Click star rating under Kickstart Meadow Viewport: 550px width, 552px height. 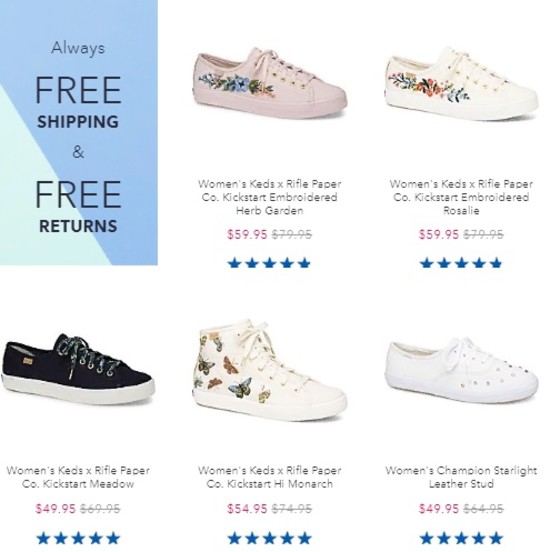pyautogui.click(x=78, y=538)
